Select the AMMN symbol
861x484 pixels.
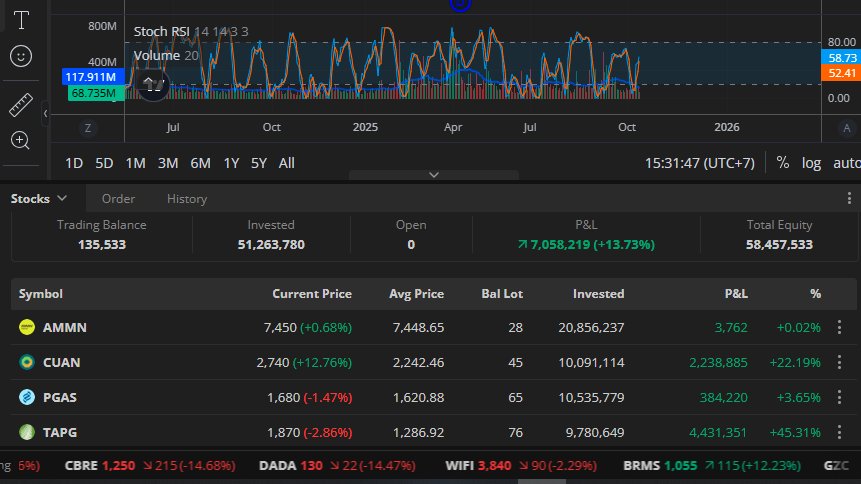(65, 327)
